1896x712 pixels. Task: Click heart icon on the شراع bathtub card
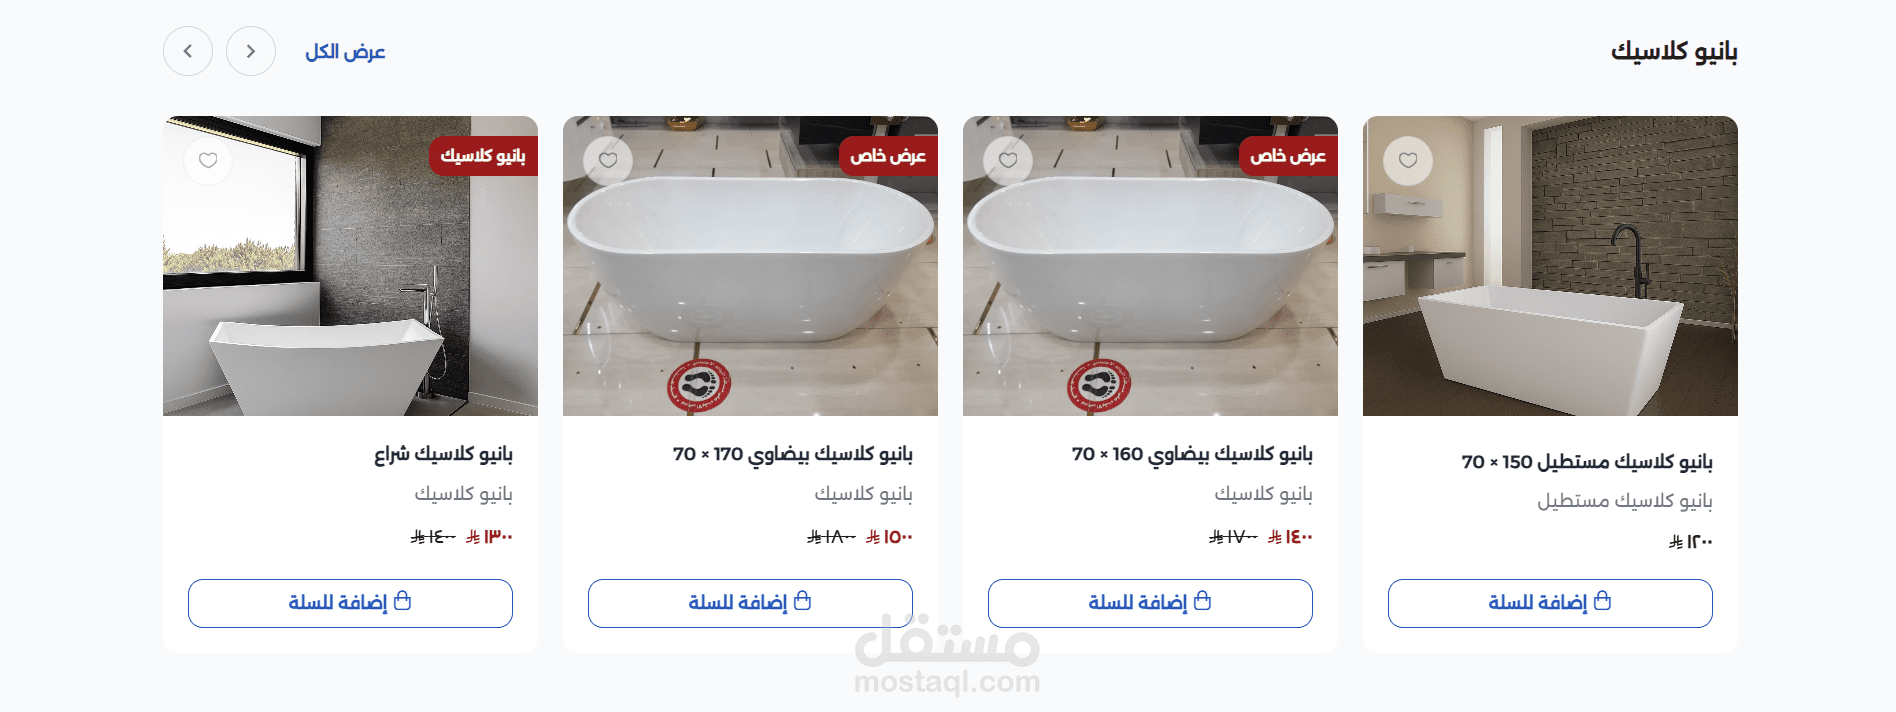pyautogui.click(x=208, y=160)
